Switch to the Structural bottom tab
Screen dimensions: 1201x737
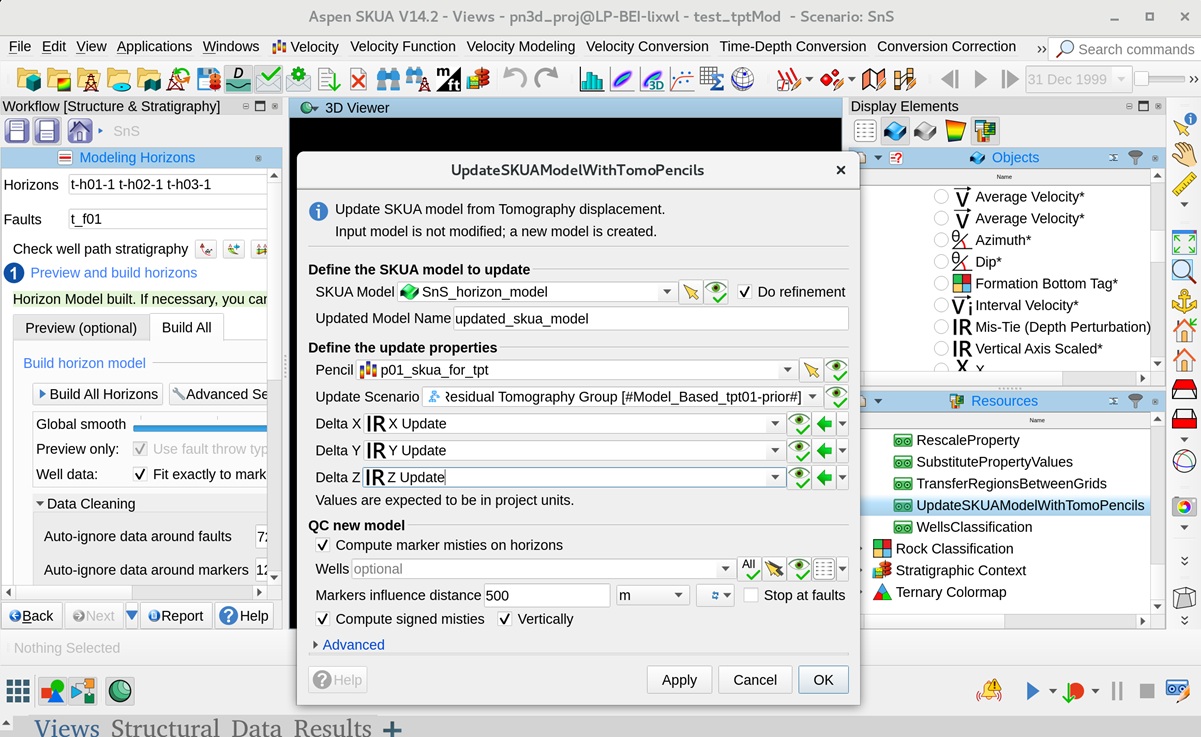pos(167,727)
